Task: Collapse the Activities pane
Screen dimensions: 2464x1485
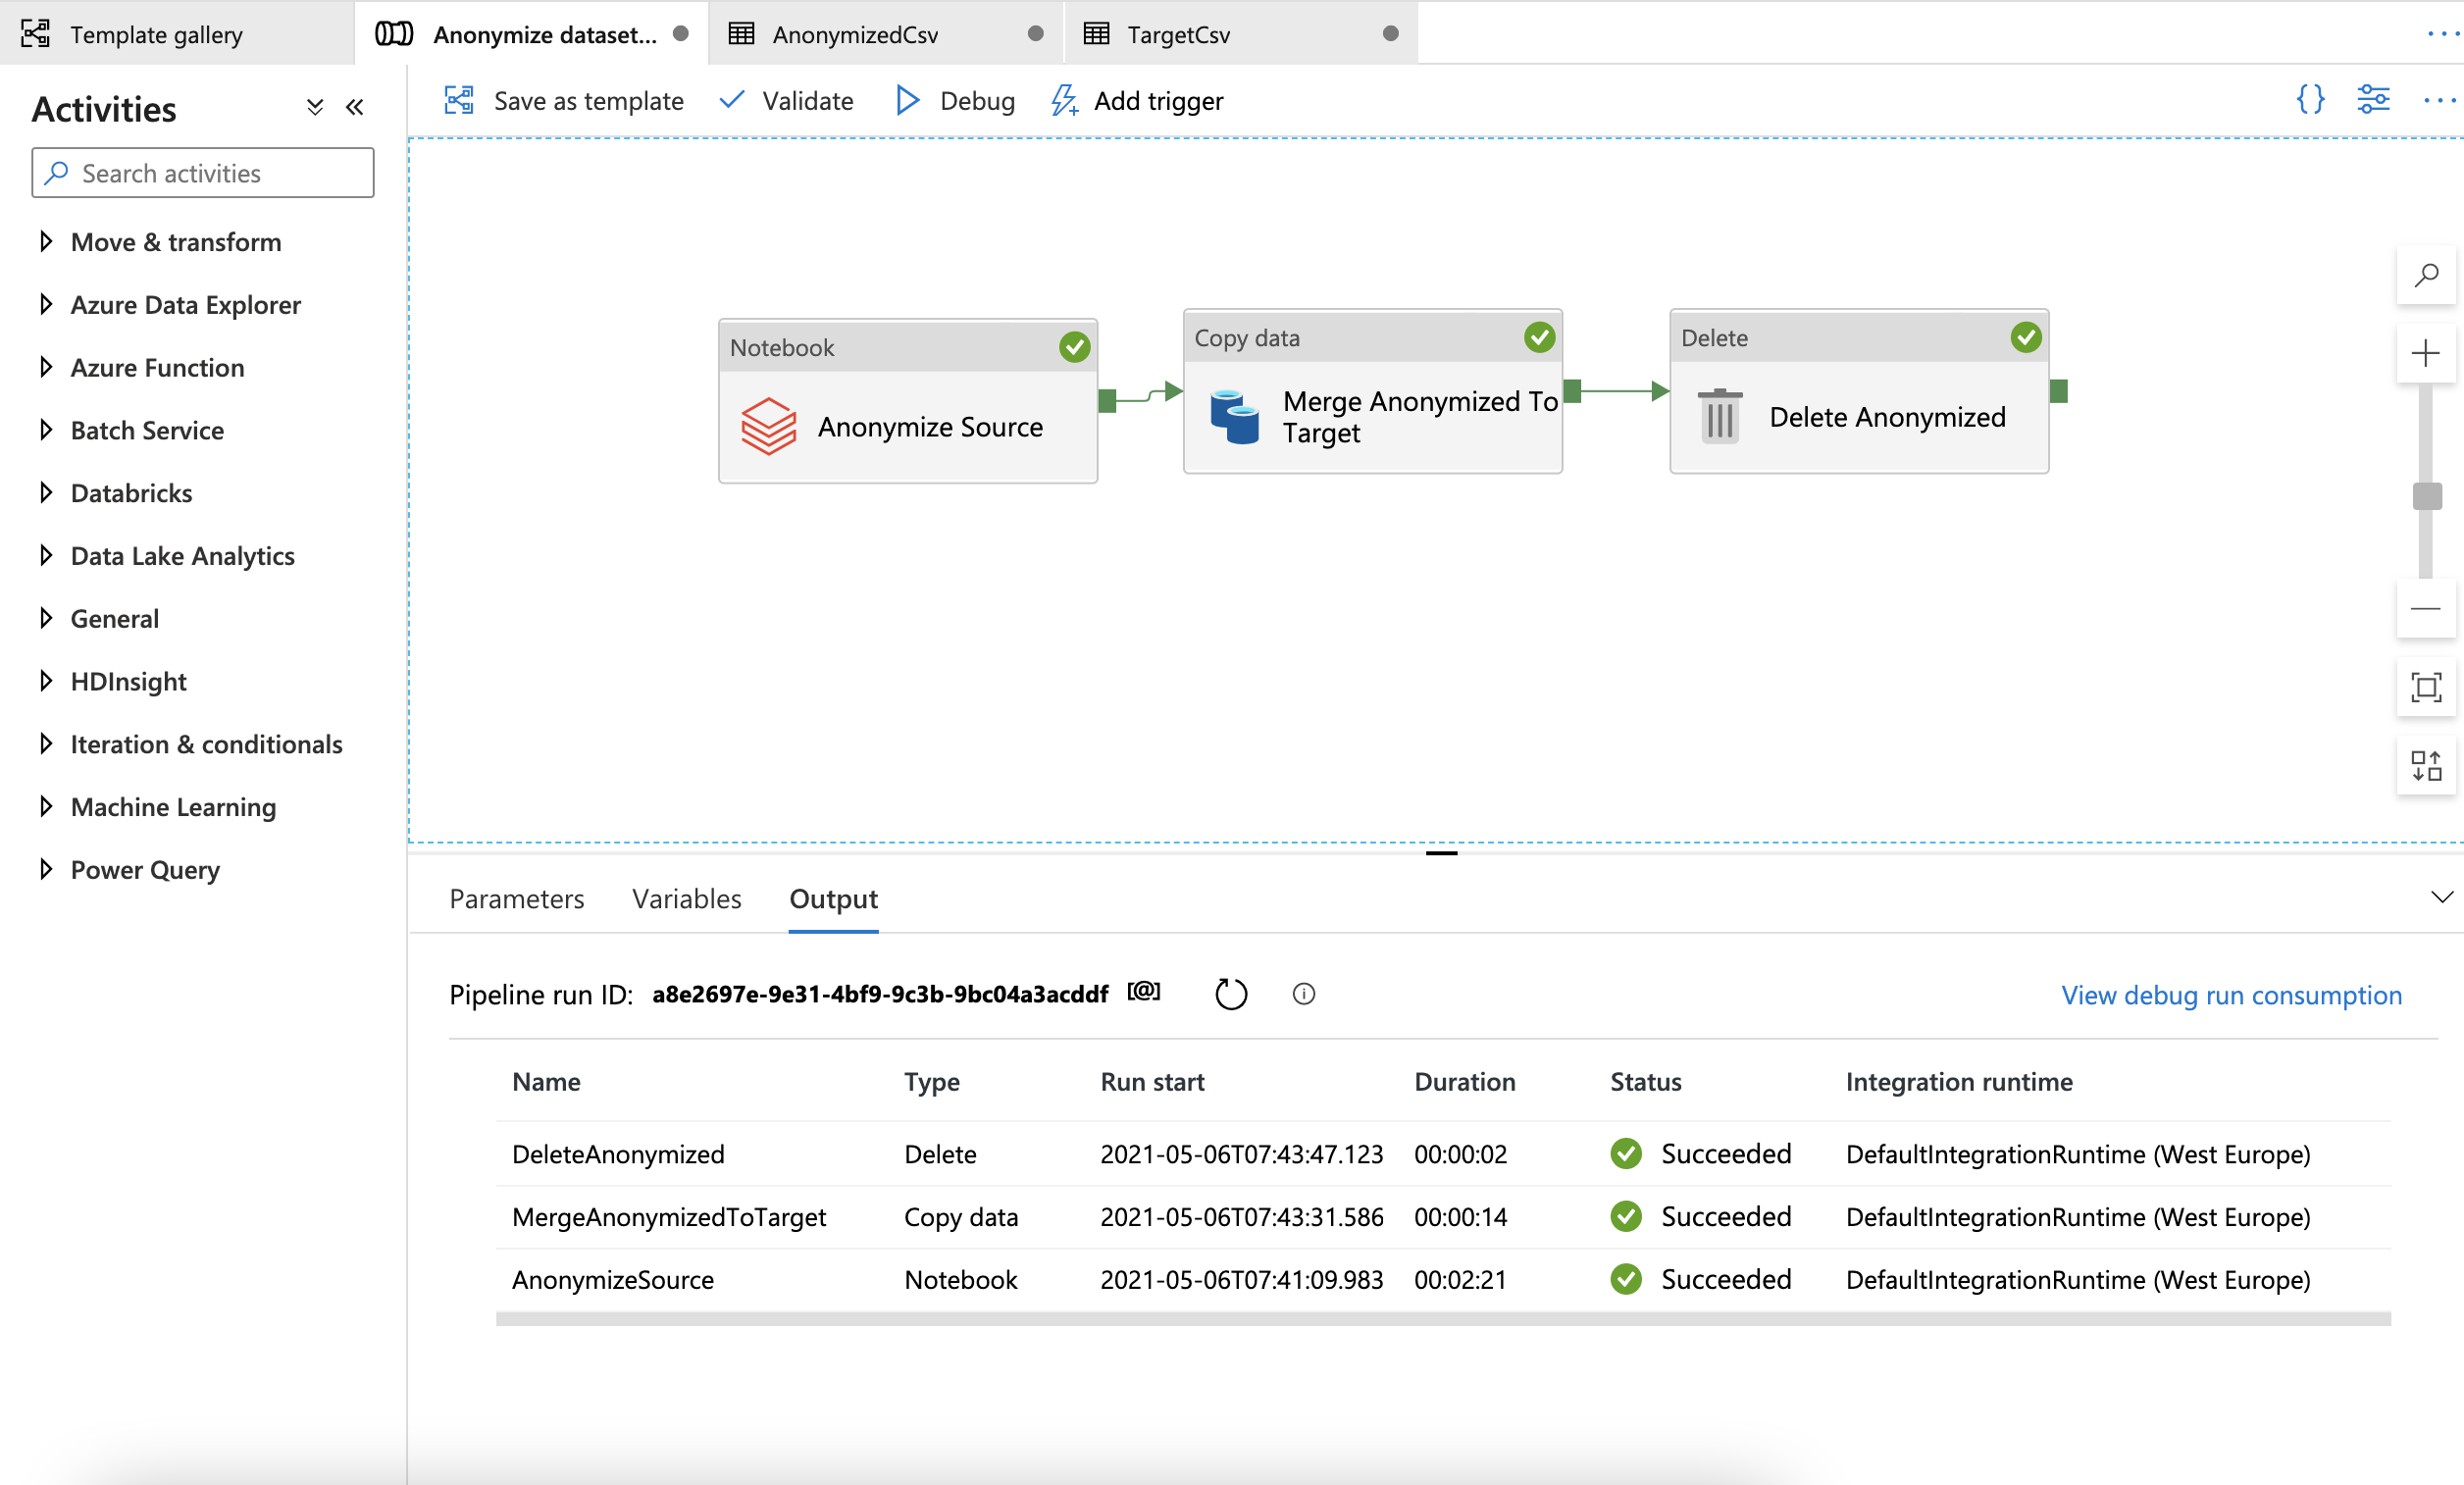Action: (355, 107)
